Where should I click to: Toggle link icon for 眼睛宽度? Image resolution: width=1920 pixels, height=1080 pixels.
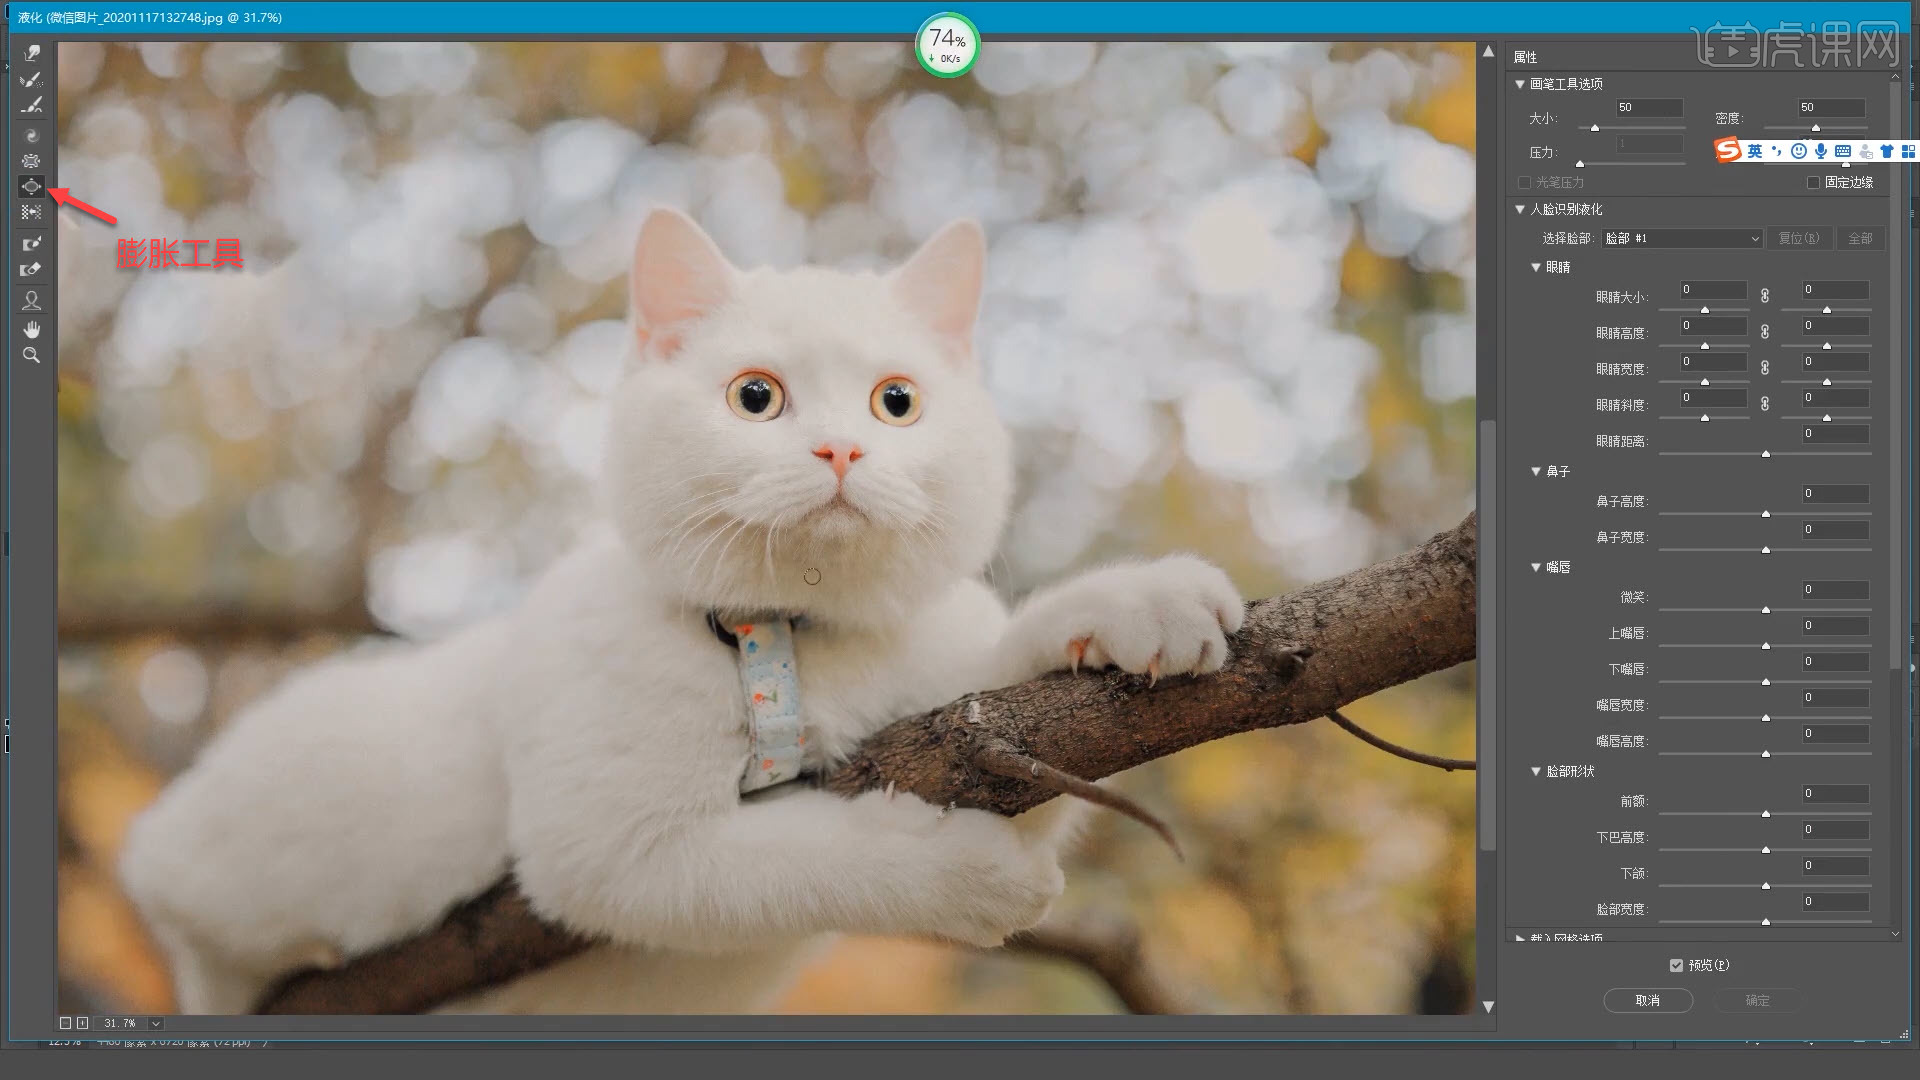(1765, 368)
